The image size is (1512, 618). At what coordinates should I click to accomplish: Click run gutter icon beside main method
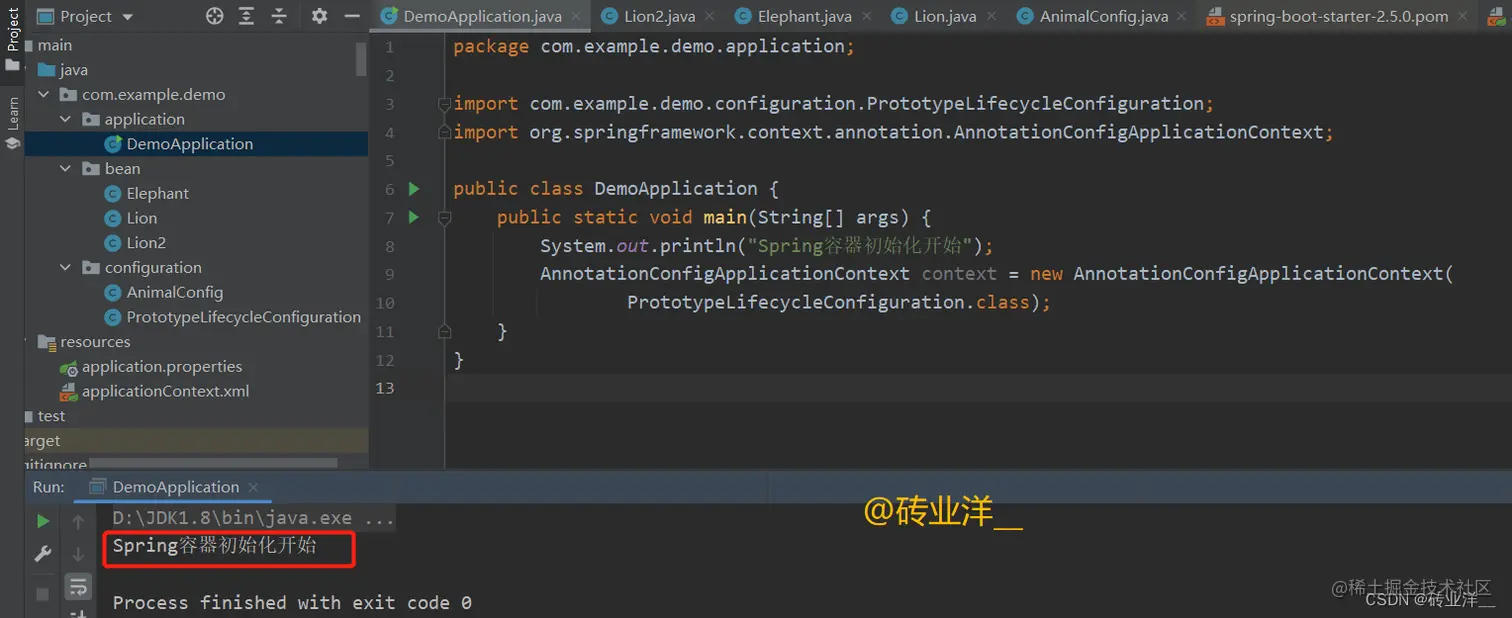click(x=415, y=217)
